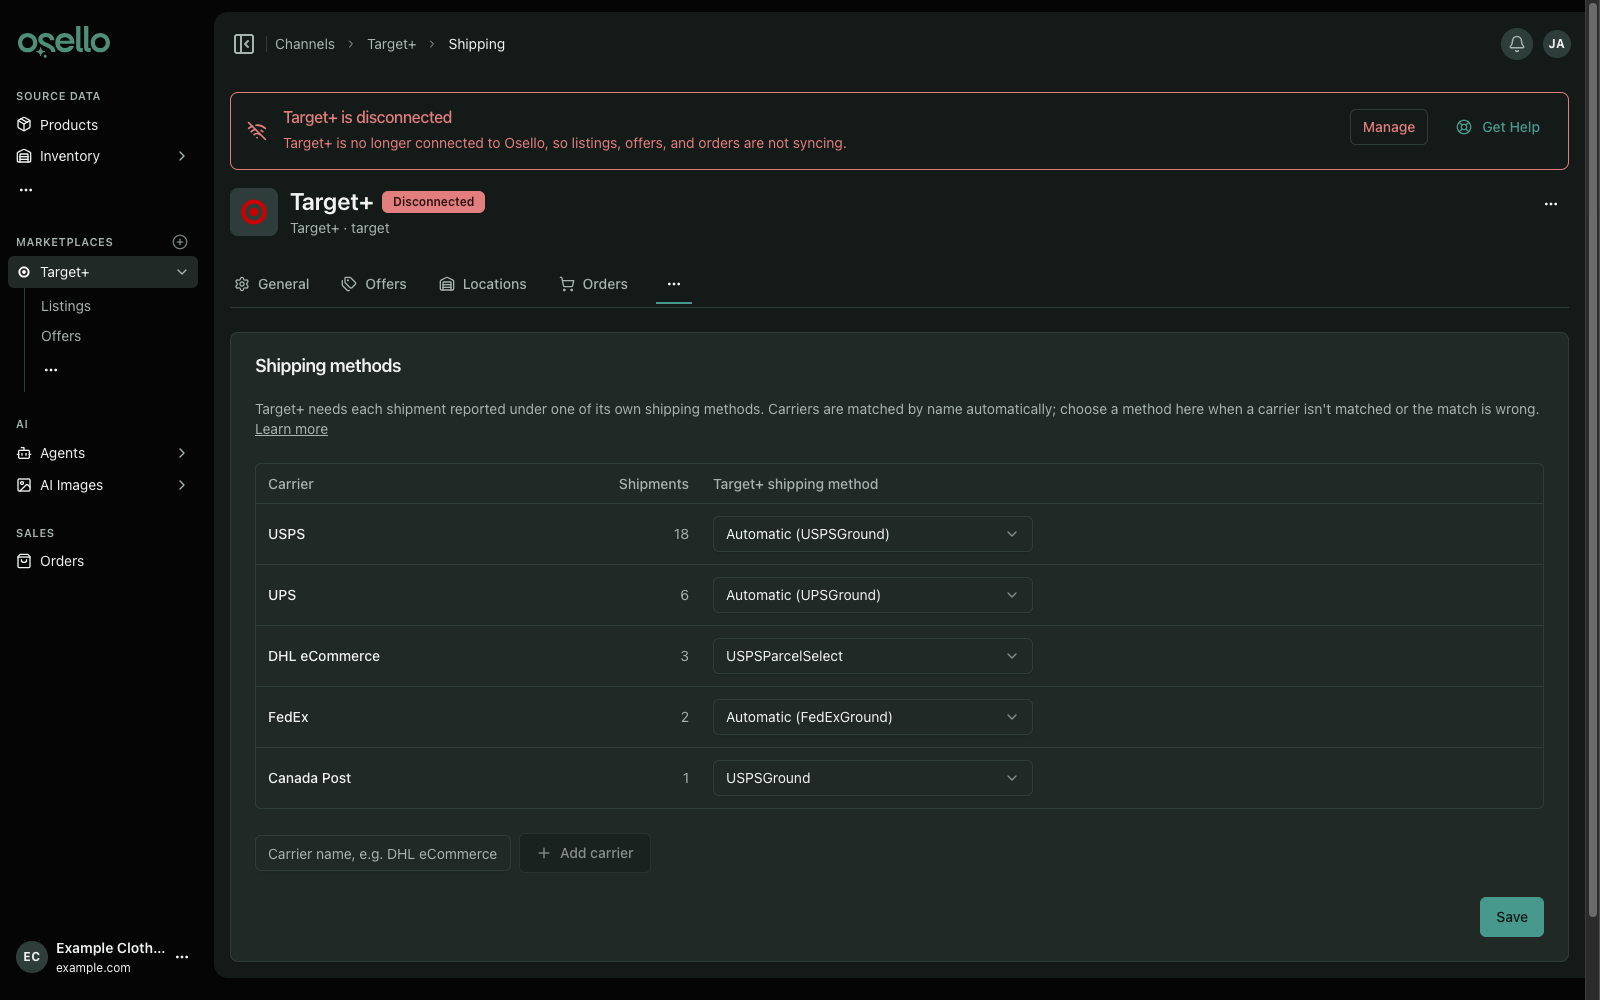Open the Canada Post shipping method dropdown
This screenshot has width=1600, height=1000.
point(872,778)
